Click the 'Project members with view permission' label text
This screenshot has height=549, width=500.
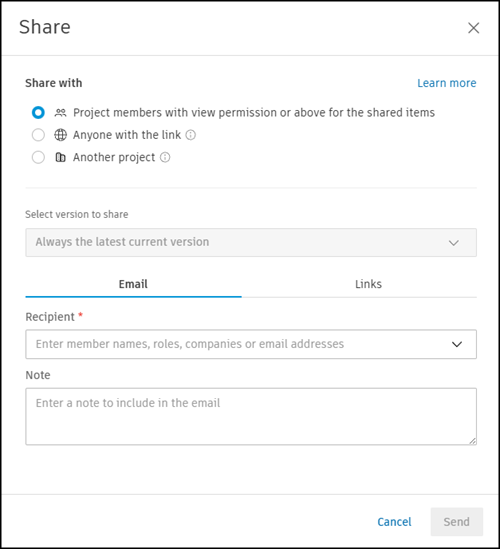(x=254, y=113)
